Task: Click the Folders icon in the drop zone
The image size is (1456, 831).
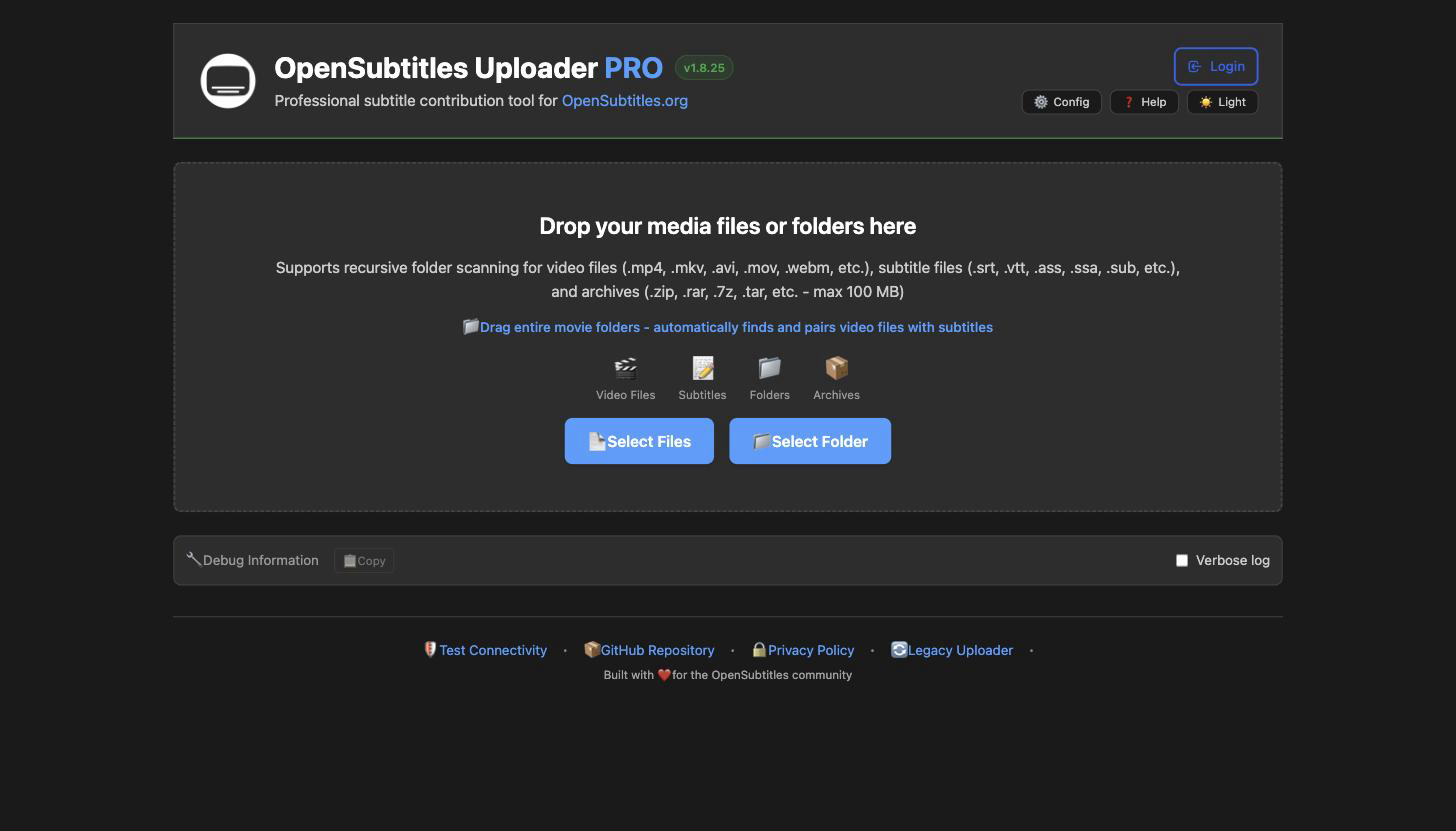Action: [769, 369]
